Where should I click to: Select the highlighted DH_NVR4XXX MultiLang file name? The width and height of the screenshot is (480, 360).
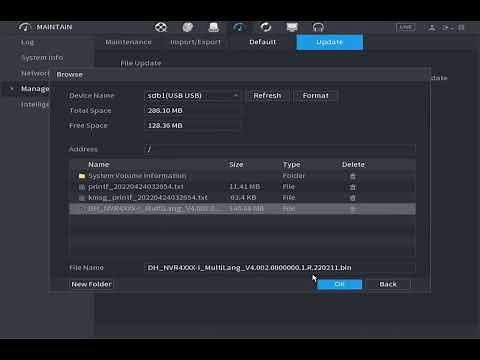pyautogui.click(x=152, y=209)
